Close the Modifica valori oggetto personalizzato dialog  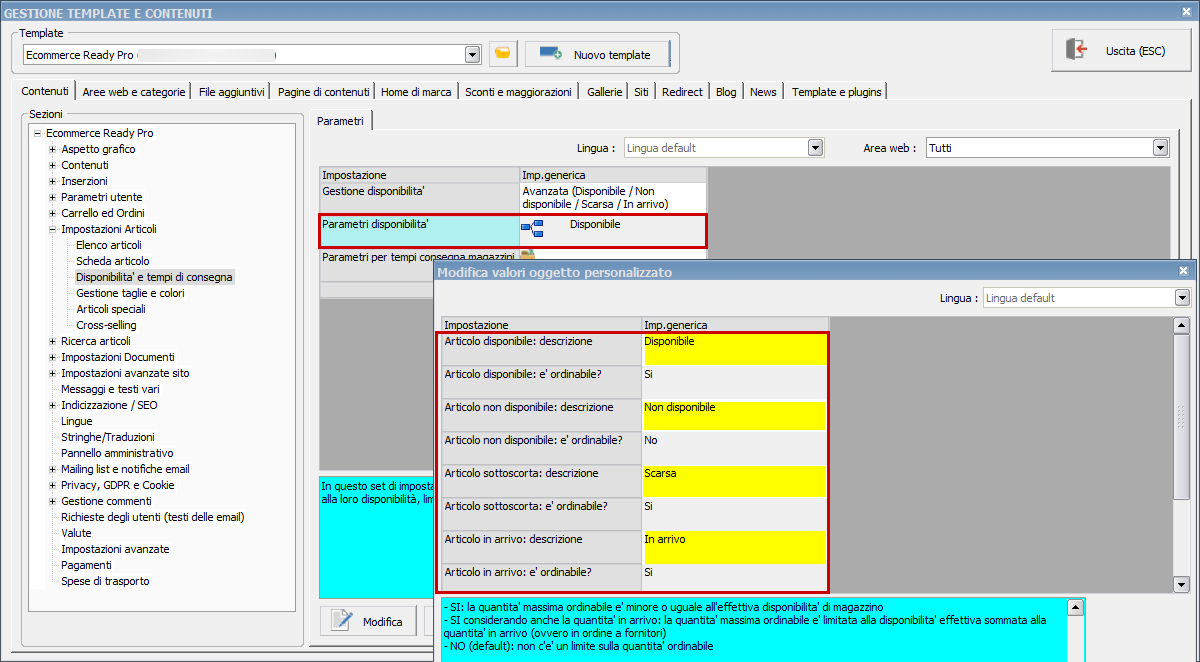point(1184,271)
